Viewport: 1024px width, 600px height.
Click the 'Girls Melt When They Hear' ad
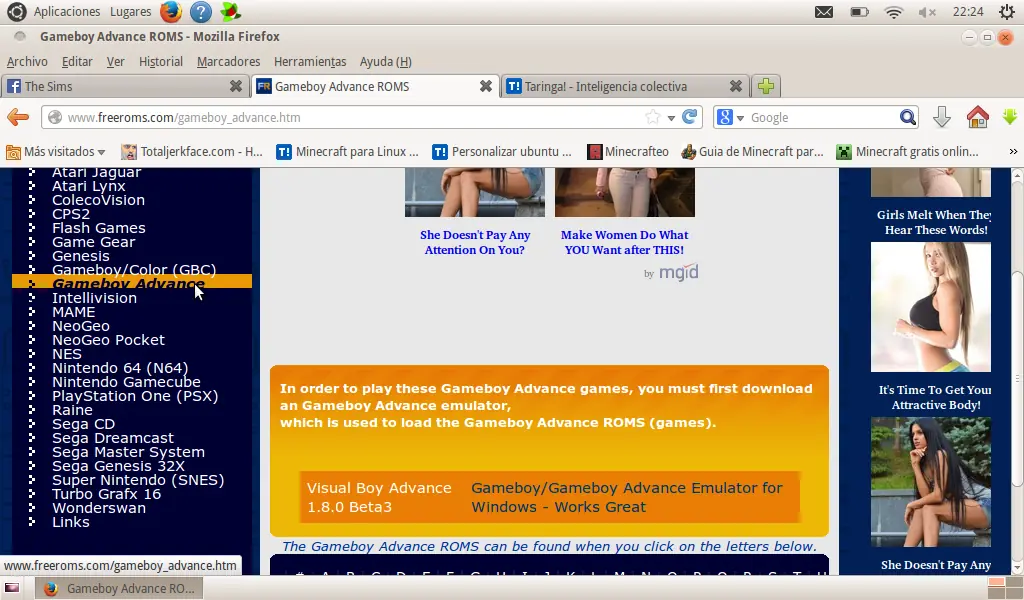(x=934, y=222)
